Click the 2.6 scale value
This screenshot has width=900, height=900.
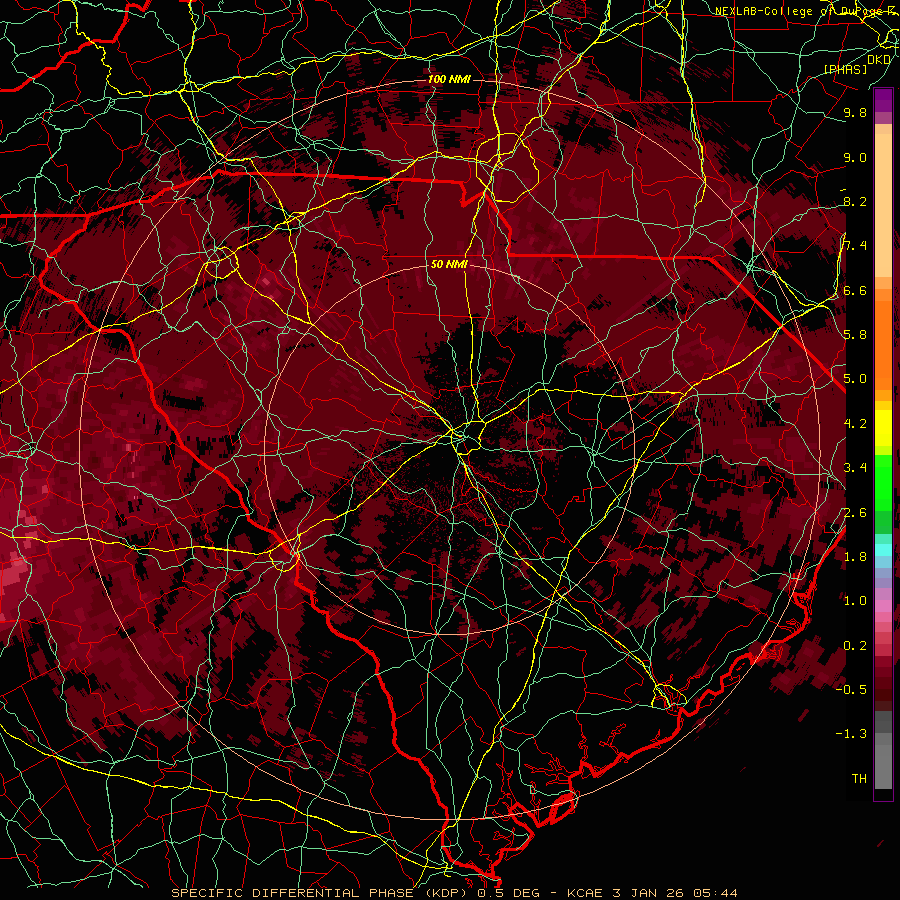855,513
